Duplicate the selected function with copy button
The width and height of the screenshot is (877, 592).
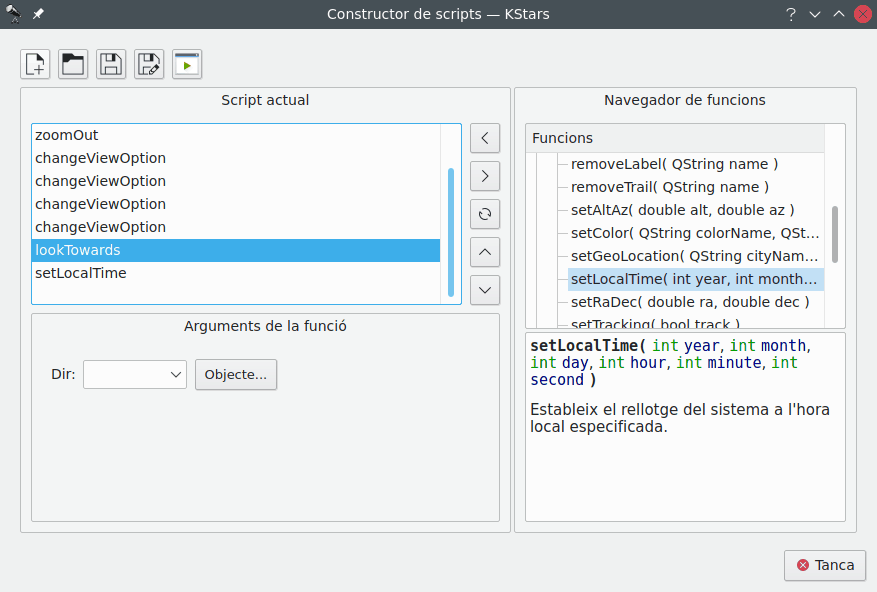pyautogui.click(x=484, y=214)
